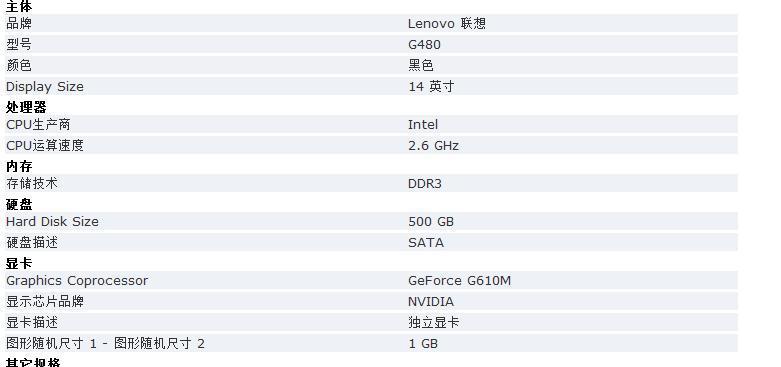Click the 1 GB graphics memory value
The width and height of the screenshot is (781, 367).
tap(423, 343)
